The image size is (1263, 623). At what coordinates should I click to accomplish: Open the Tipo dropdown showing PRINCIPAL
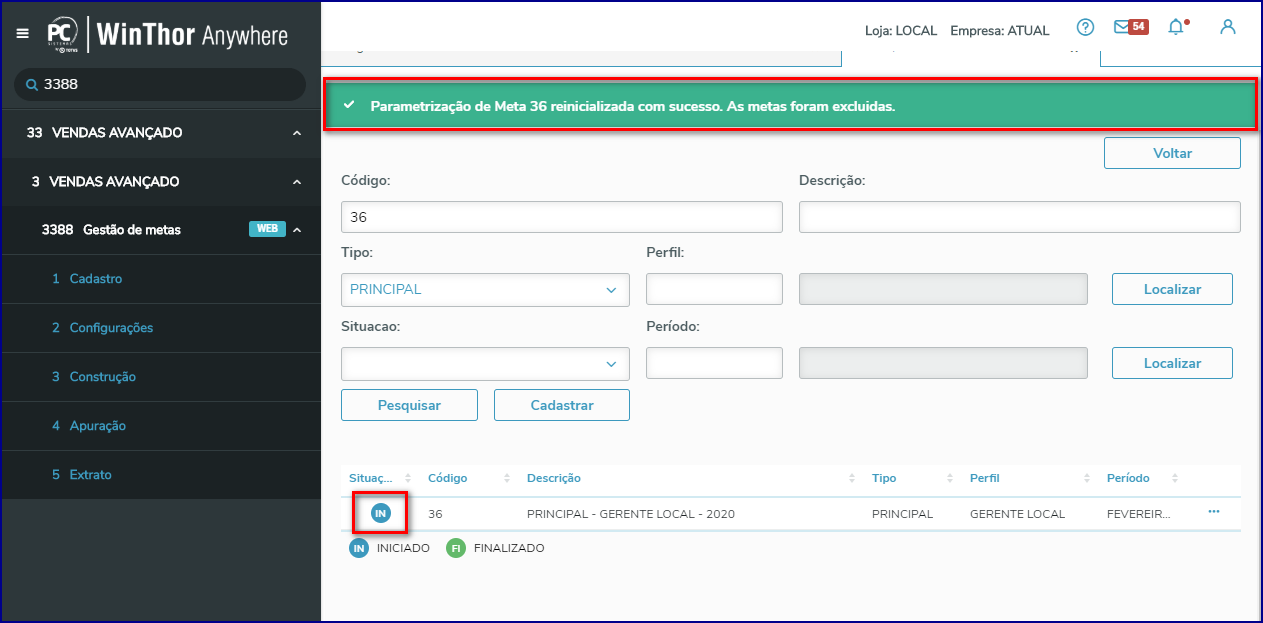(485, 290)
